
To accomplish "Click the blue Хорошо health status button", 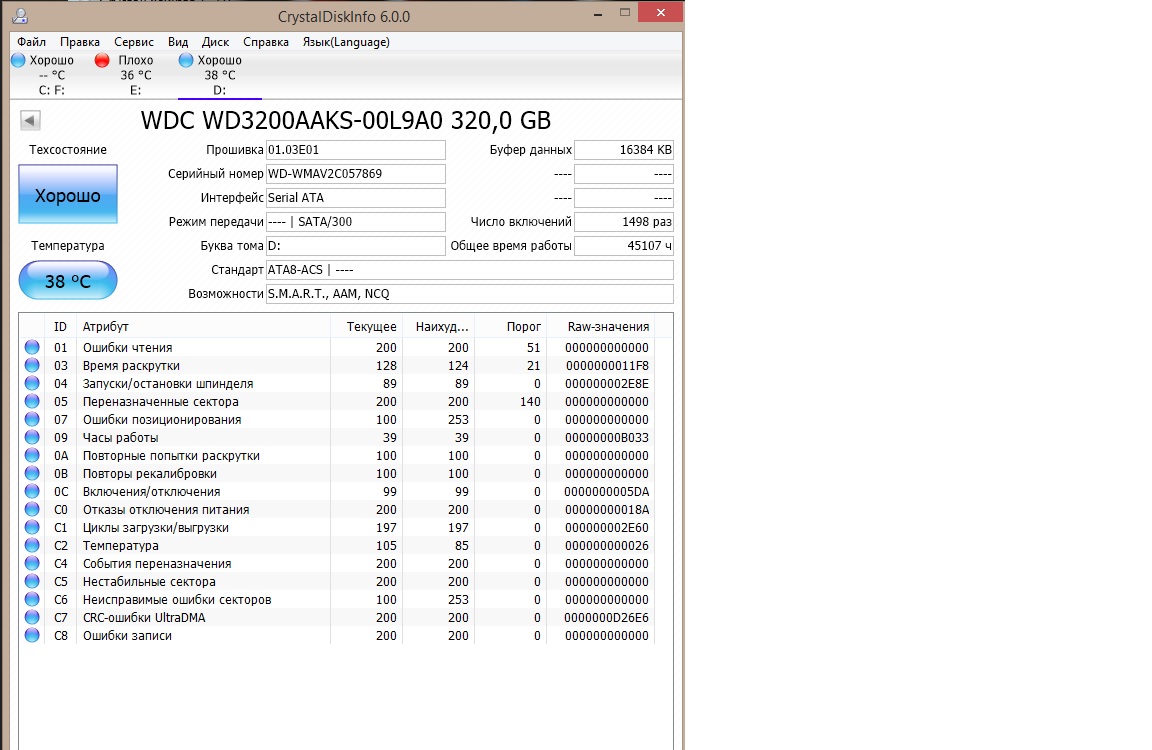I will (68, 195).
